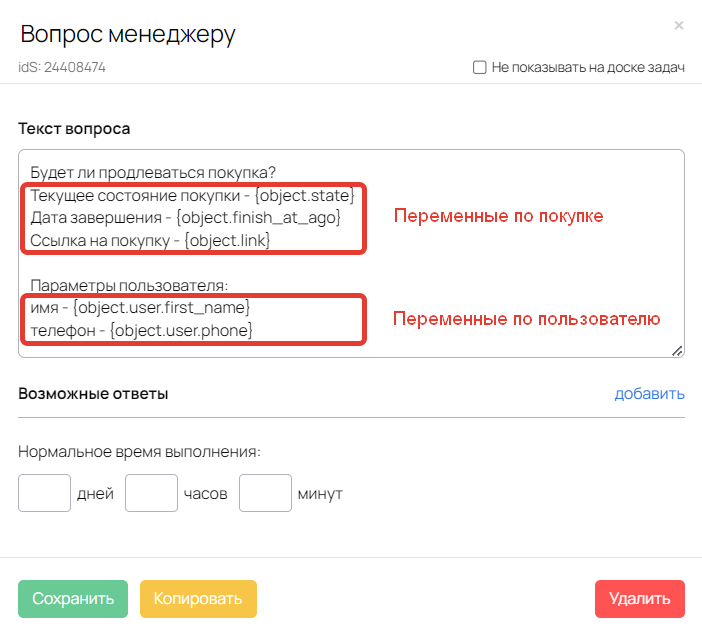Click the Возможные ответы heading
The width and height of the screenshot is (702, 635).
(93, 394)
